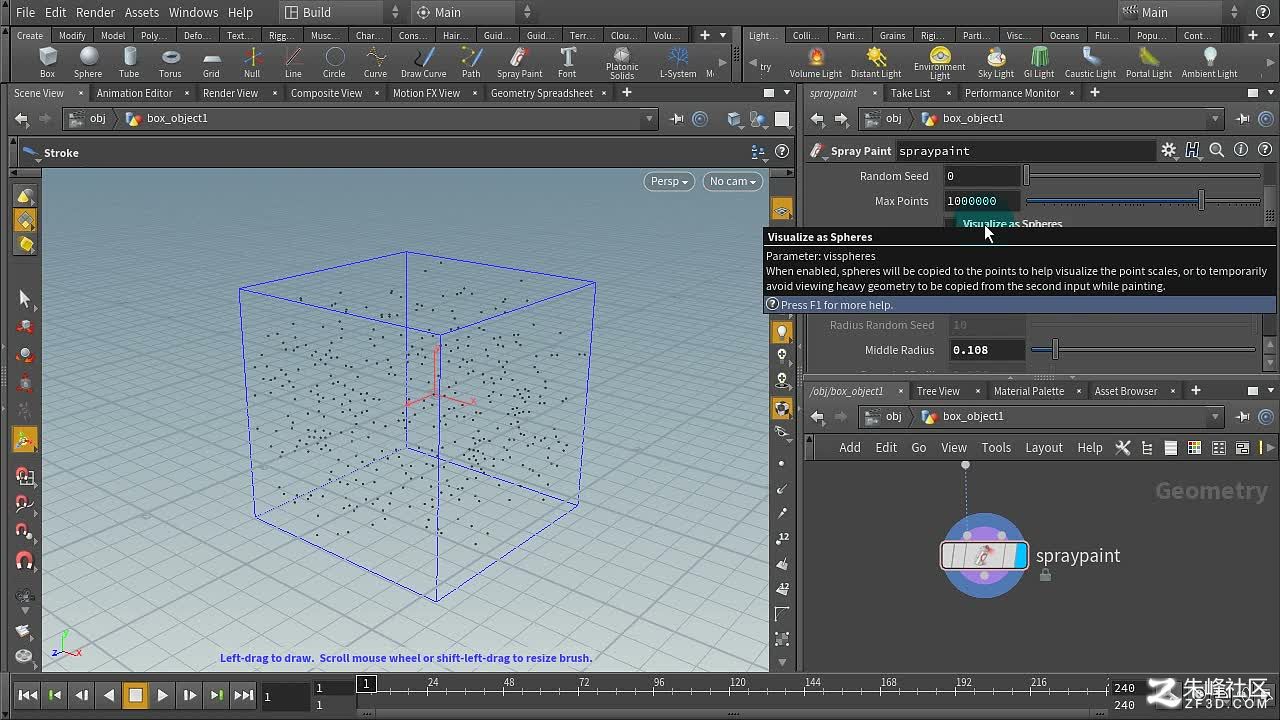Open the node info icon in parameters

[x=1241, y=150]
